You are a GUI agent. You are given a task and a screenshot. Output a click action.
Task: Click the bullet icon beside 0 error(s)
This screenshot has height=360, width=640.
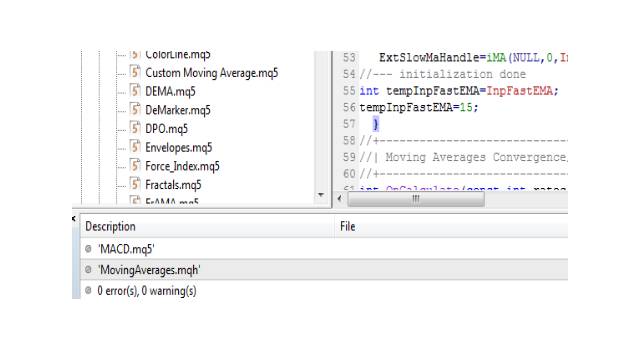click(88, 291)
